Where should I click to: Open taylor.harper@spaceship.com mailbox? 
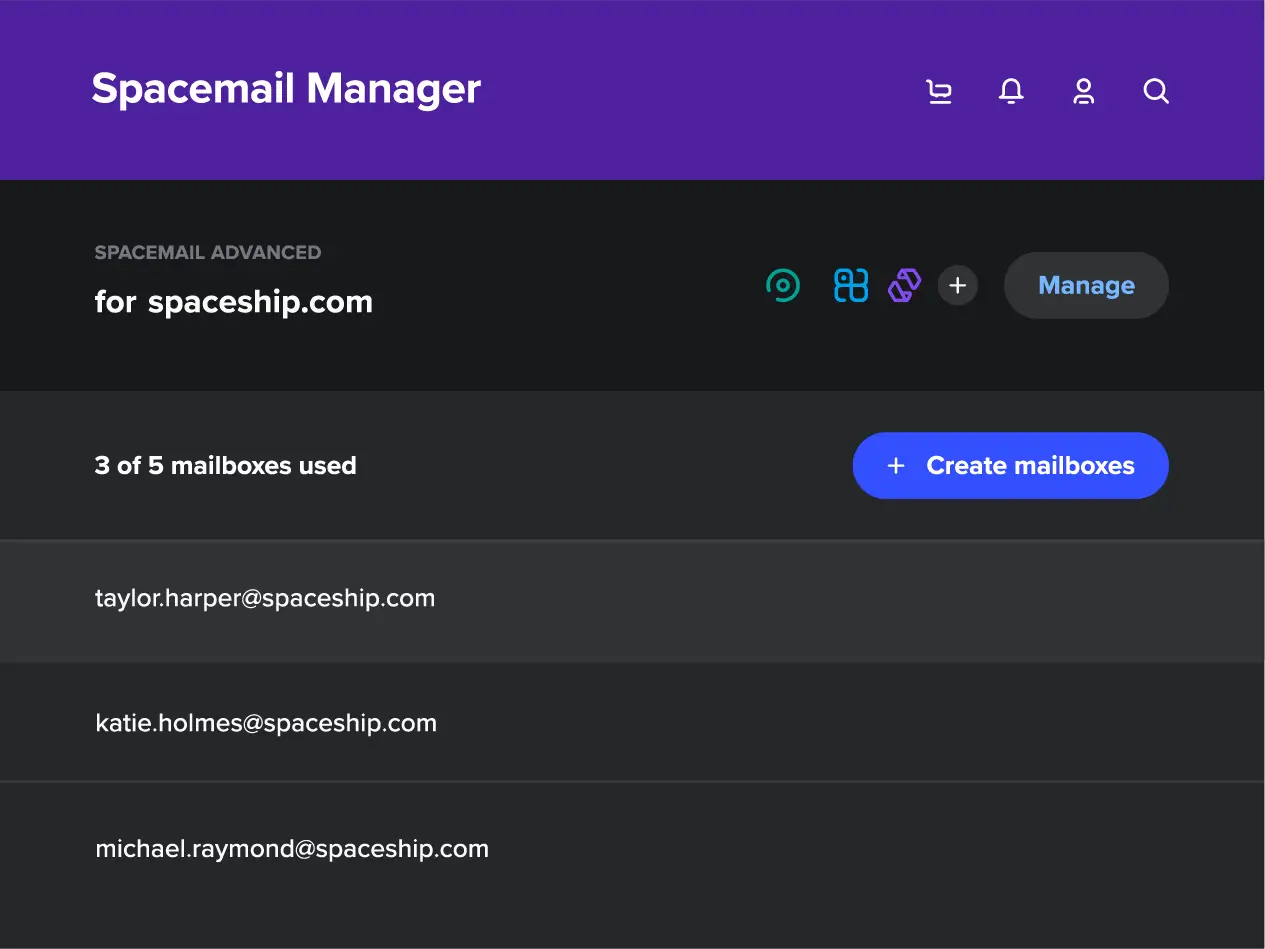click(x=265, y=598)
